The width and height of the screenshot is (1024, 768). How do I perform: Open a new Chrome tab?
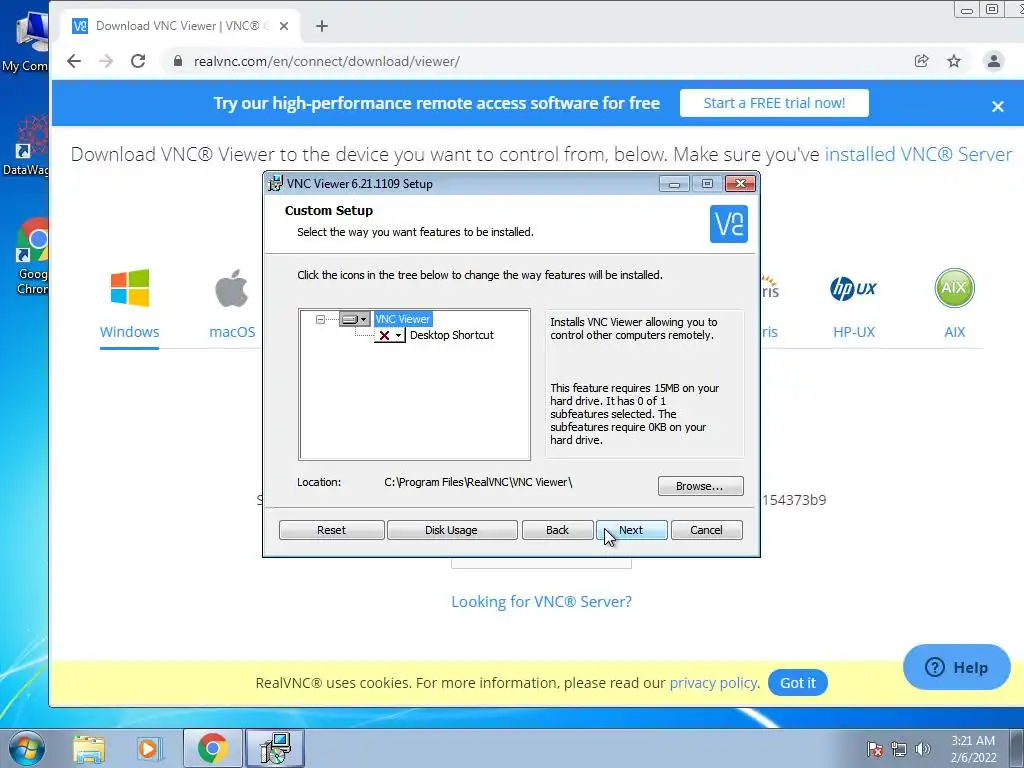tap(321, 26)
